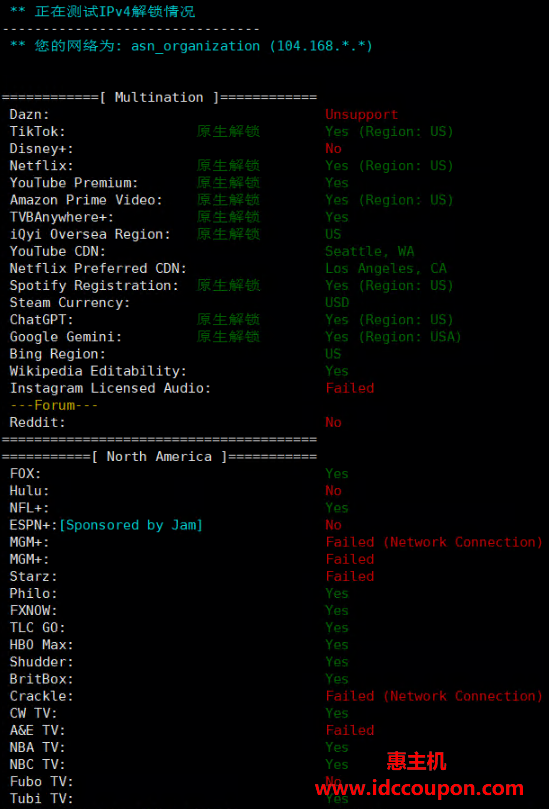Select the "Netflix:" label
The height and width of the screenshot is (809, 549).
coord(42,166)
